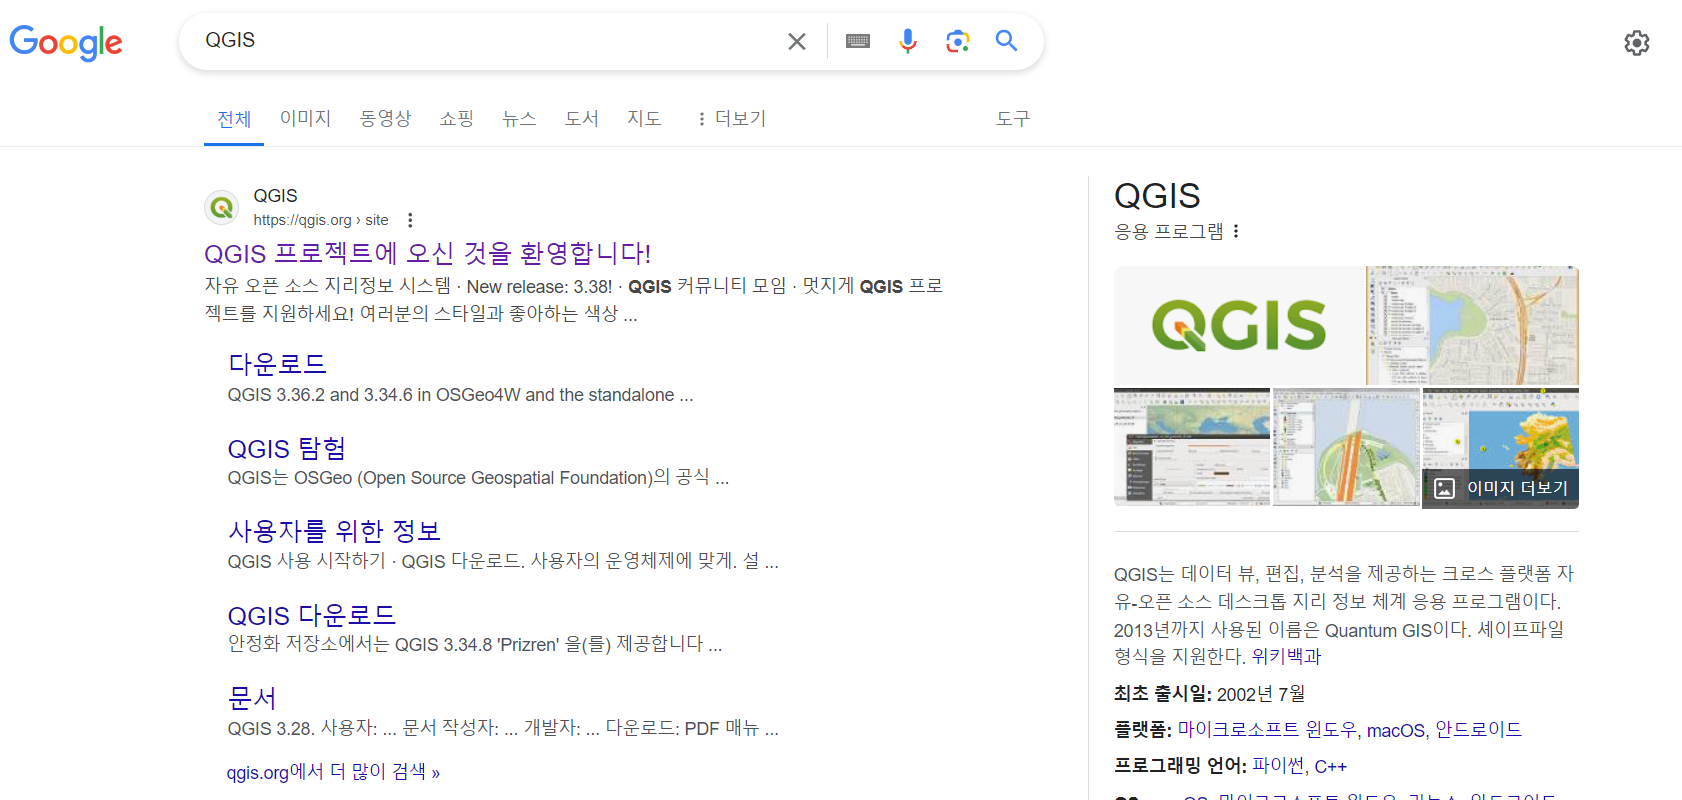1682x800 pixels.
Task: Open the stadium aerial map thumbnail
Action: [1346, 447]
